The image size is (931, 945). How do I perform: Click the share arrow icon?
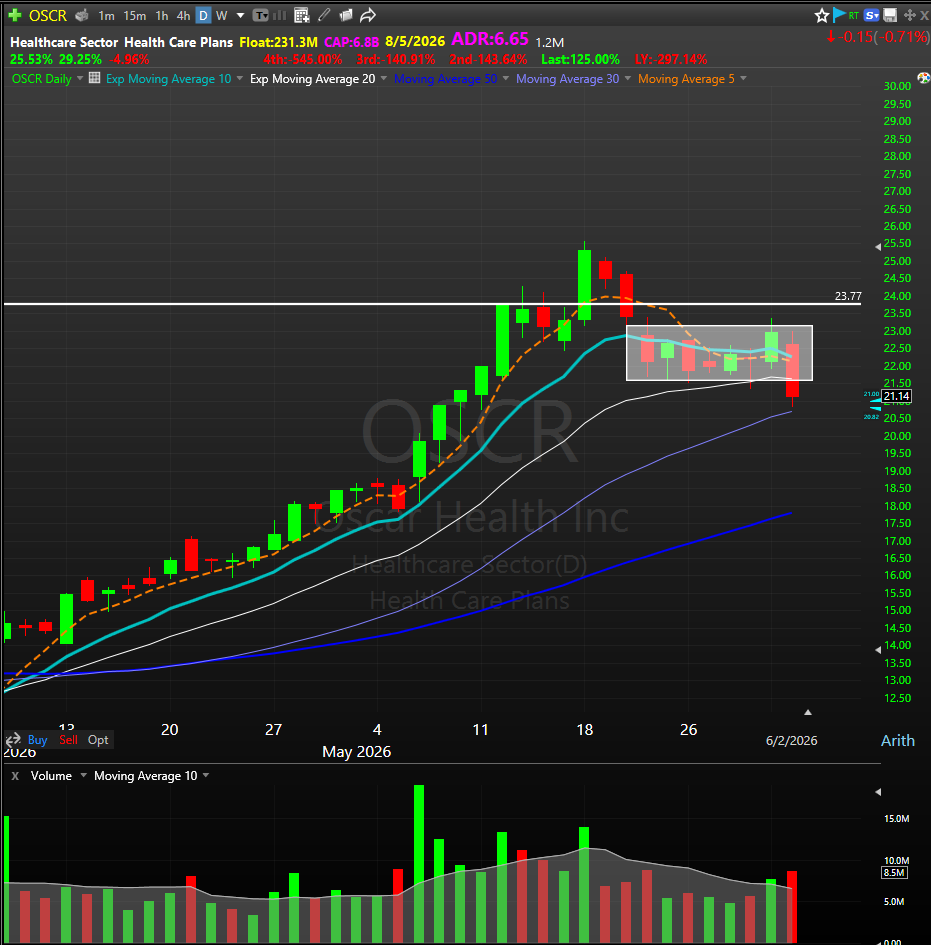point(368,16)
